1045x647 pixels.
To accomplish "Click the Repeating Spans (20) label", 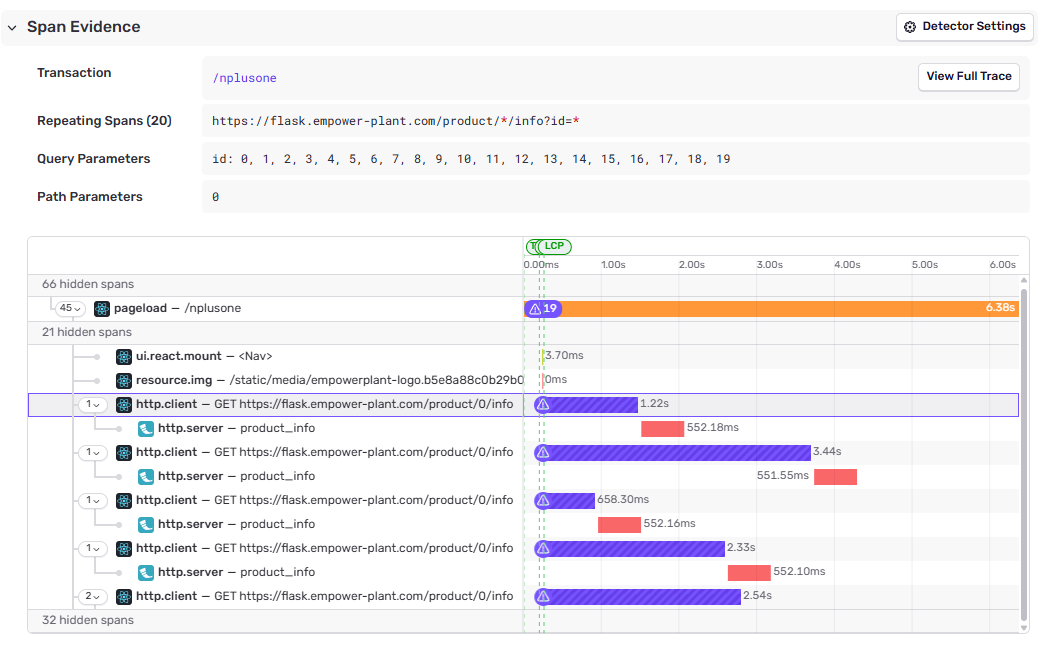I will pos(105,121).
